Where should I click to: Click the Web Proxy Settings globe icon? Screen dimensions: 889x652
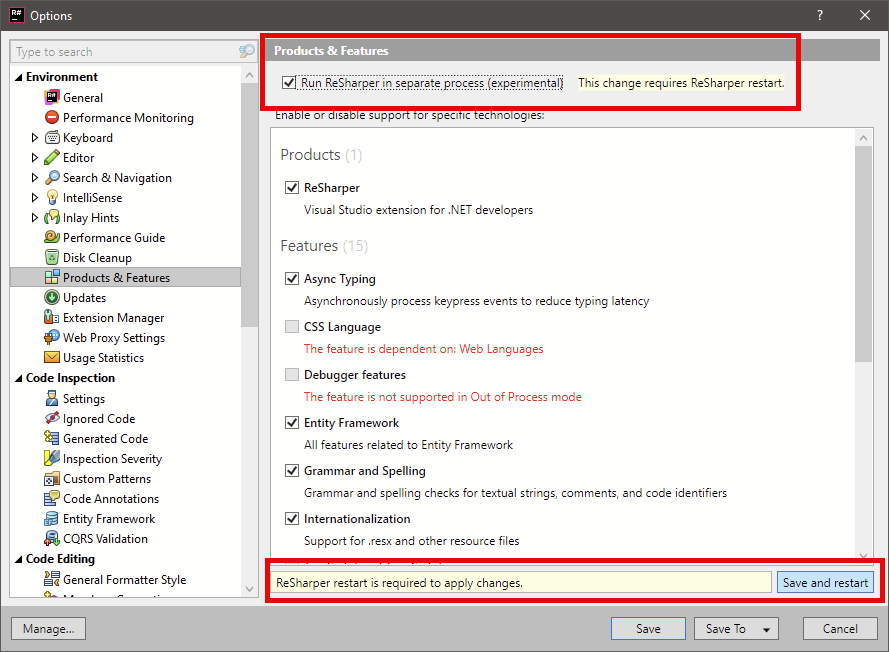click(52, 337)
